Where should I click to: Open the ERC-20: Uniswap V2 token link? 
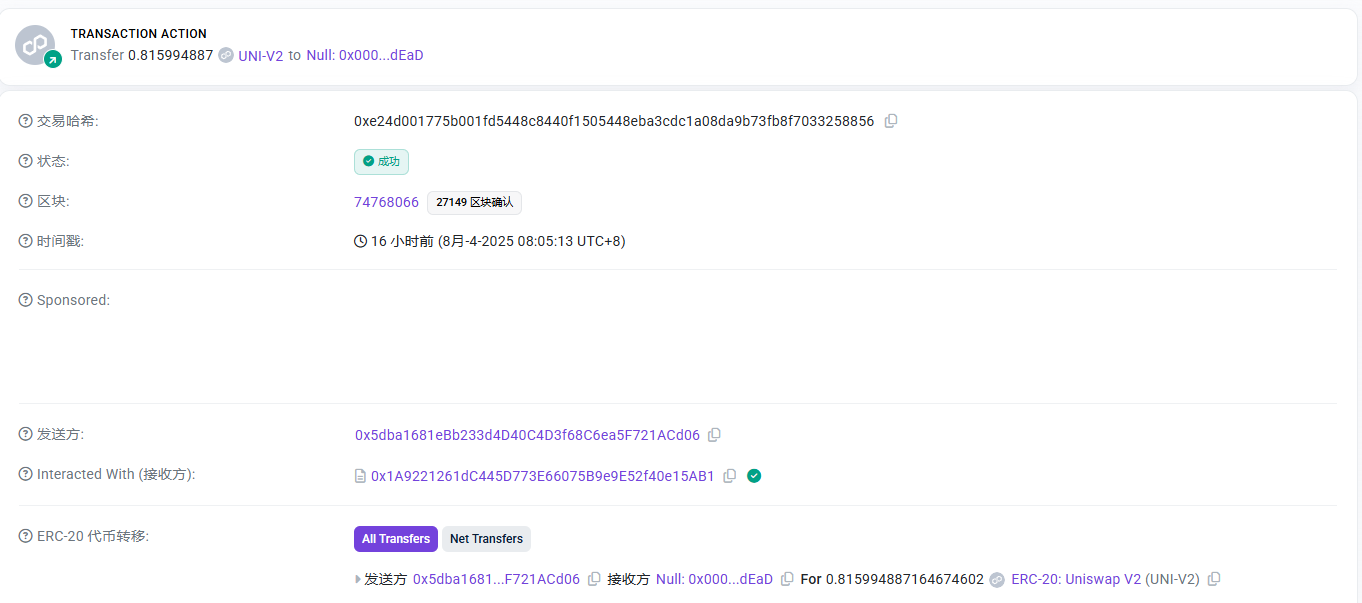[x=1076, y=579]
